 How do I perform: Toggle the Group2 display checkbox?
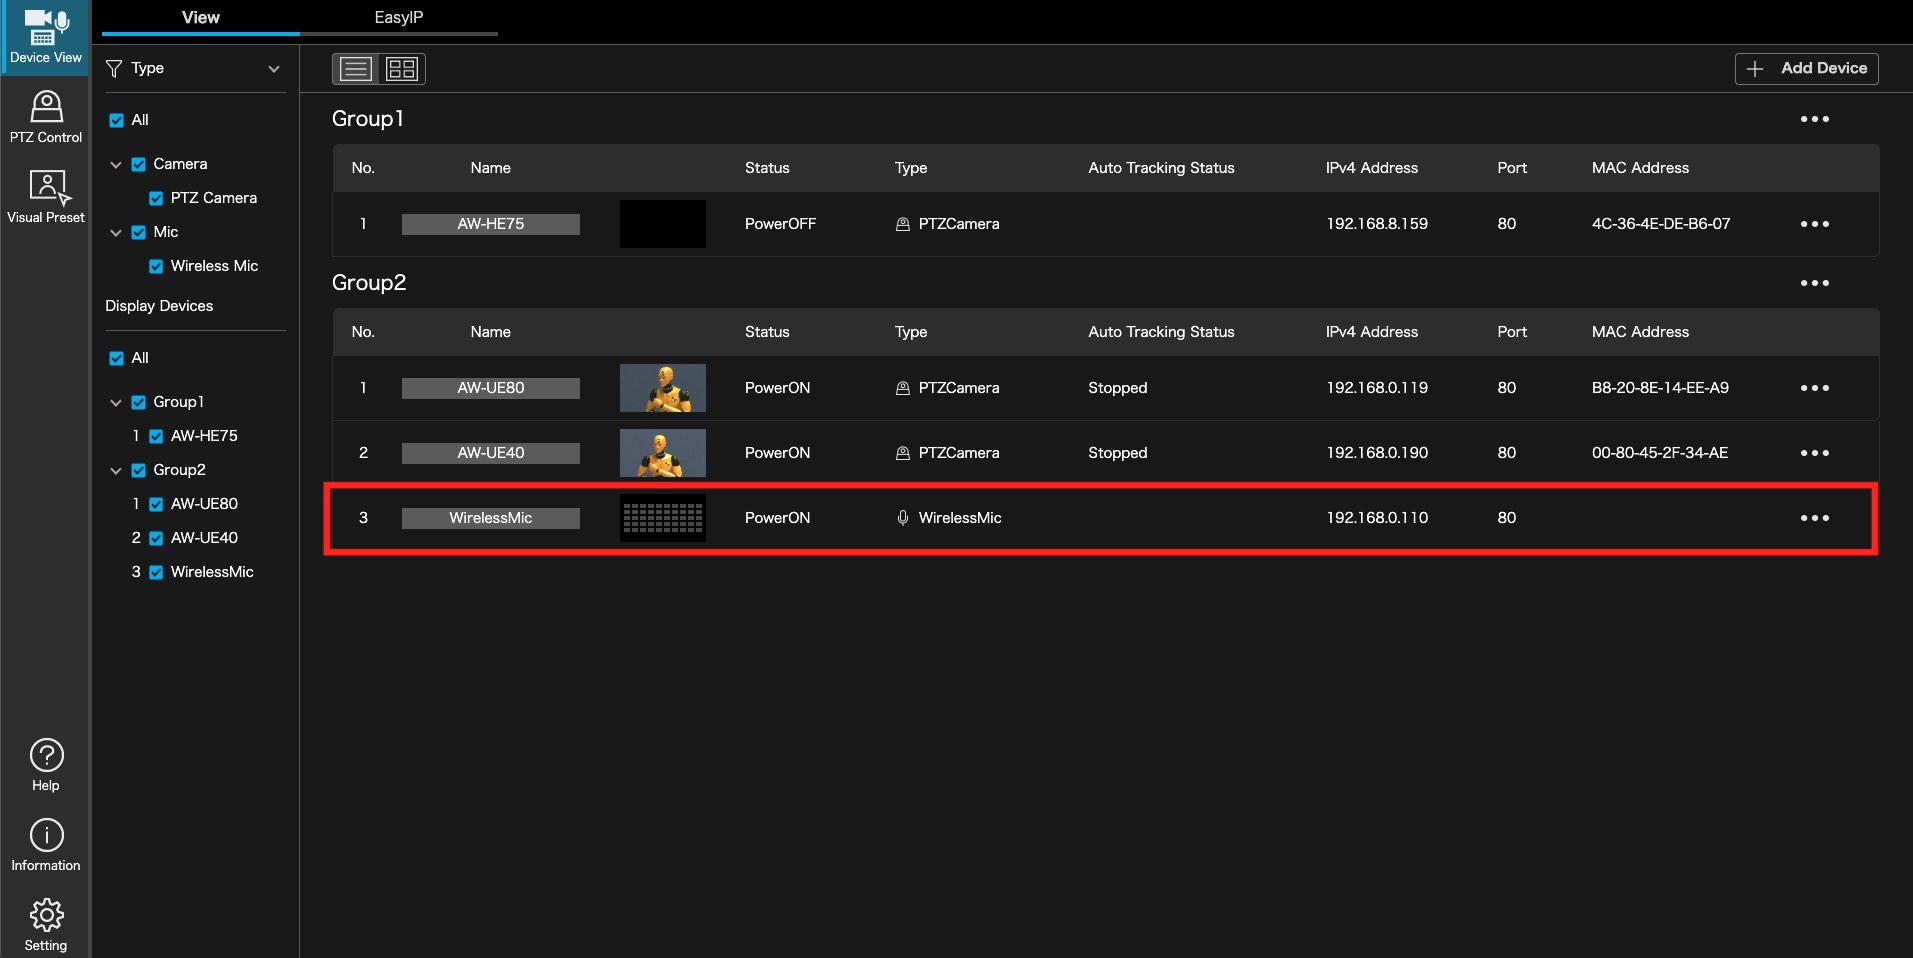pyautogui.click(x=138, y=470)
